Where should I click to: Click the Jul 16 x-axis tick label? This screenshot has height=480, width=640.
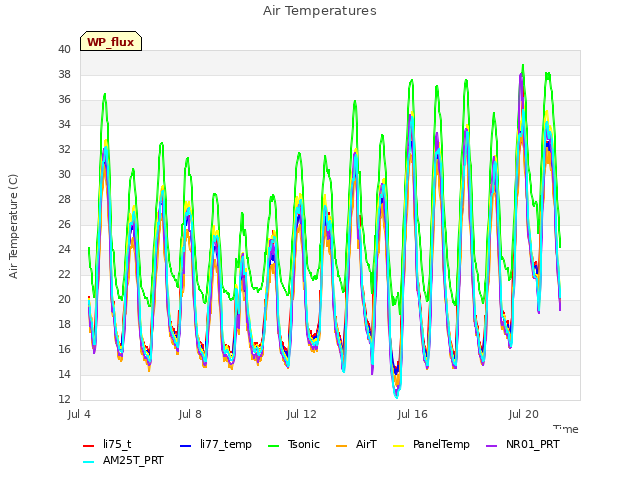[x=412, y=414]
